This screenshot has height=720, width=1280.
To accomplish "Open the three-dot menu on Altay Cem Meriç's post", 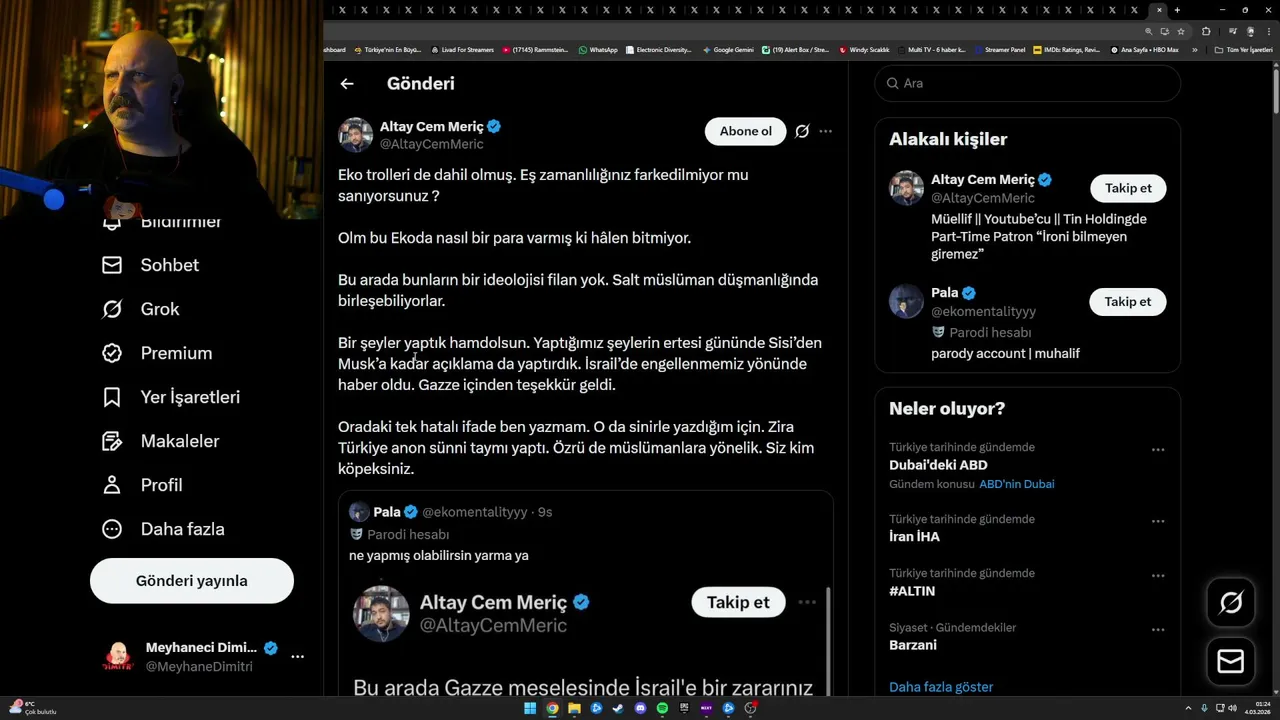I will pos(825,131).
